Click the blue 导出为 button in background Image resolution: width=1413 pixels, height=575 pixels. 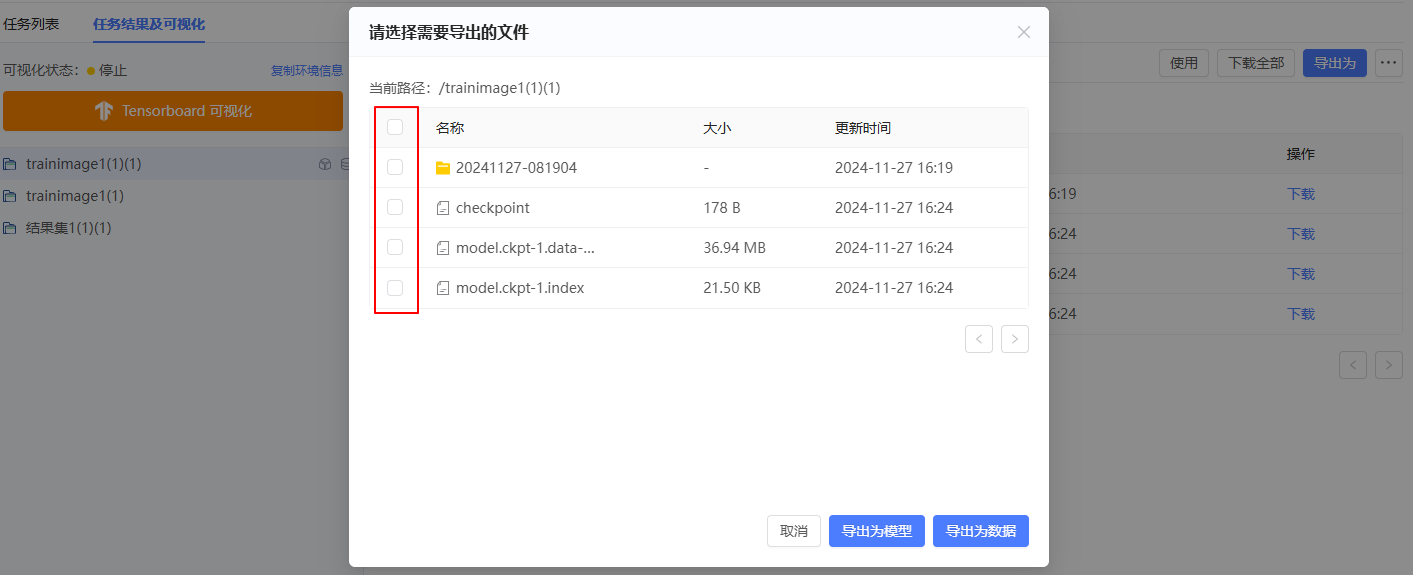tap(1335, 63)
